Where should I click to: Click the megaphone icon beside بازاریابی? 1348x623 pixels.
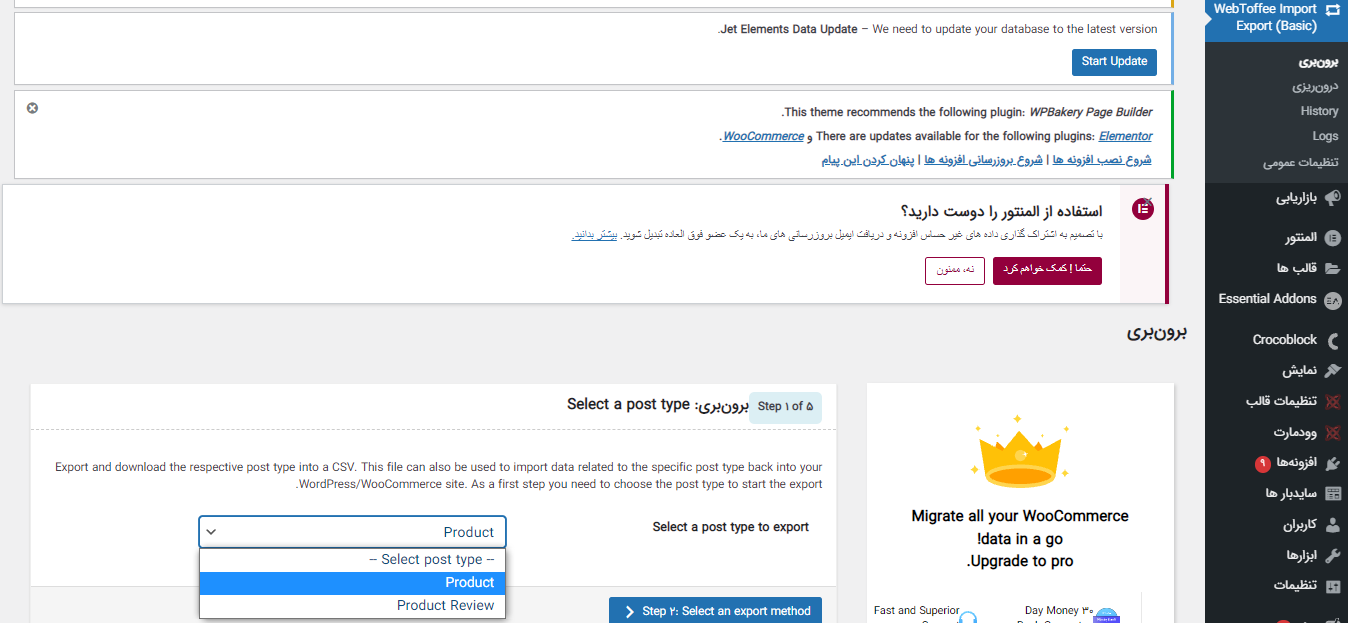pyautogui.click(x=1332, y=199)
